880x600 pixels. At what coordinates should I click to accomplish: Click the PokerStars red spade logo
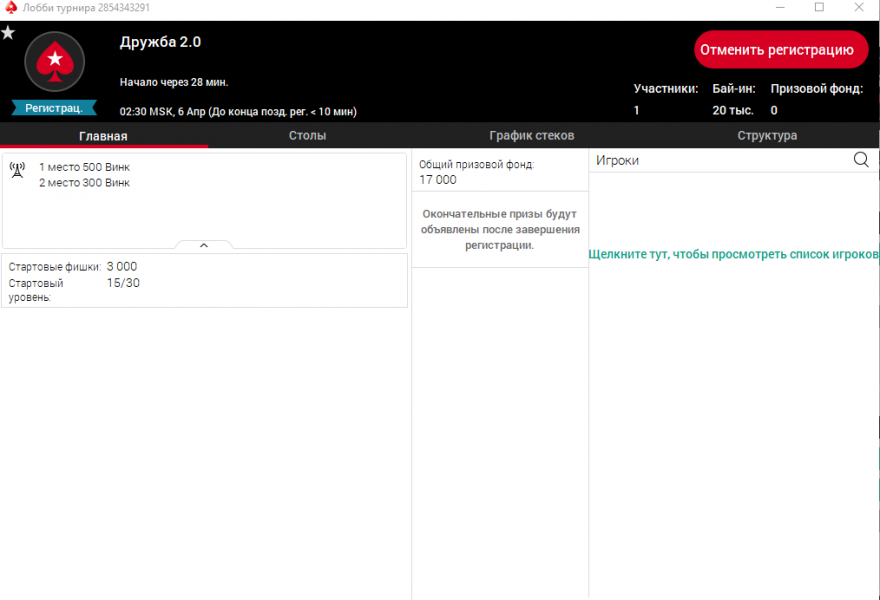pos(54,63)
